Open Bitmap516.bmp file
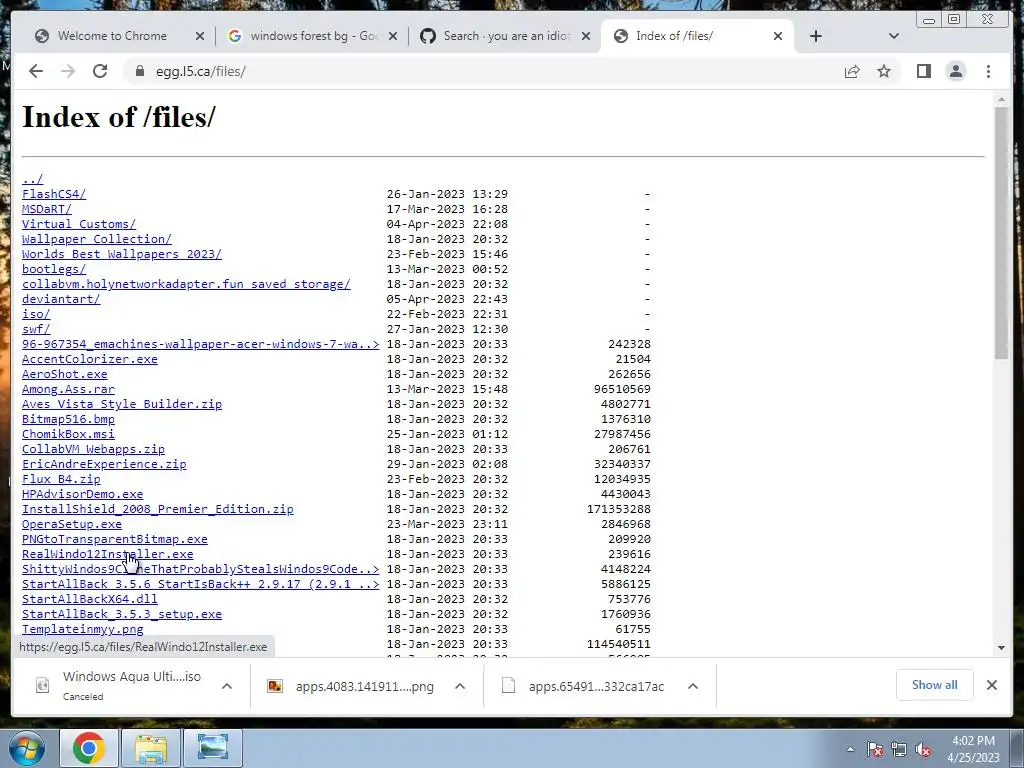 coord(68,419)
